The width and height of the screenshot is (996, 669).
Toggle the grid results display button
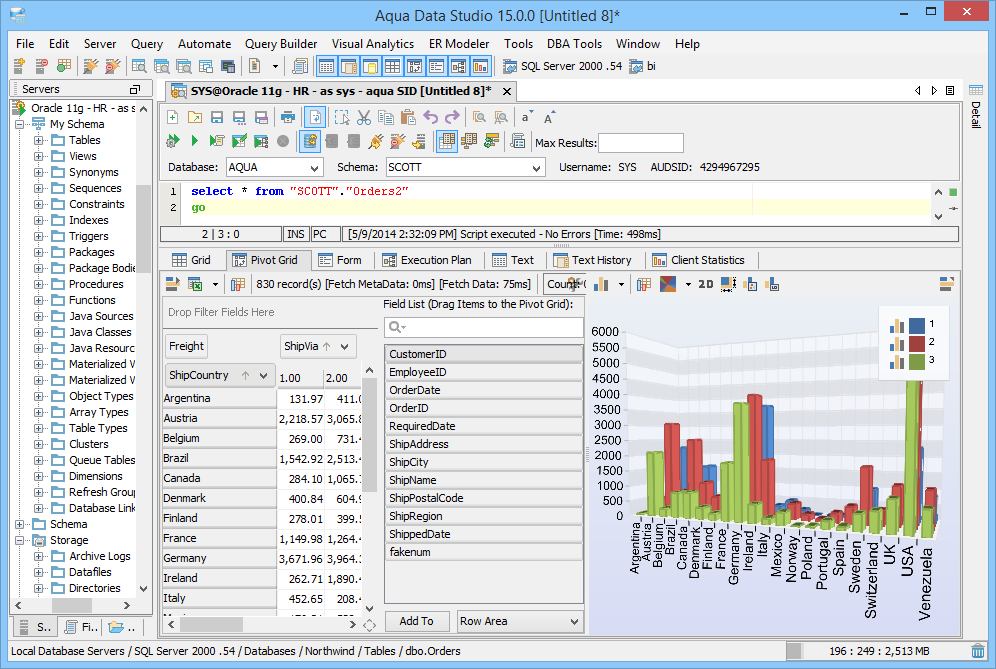pos(447,141)
